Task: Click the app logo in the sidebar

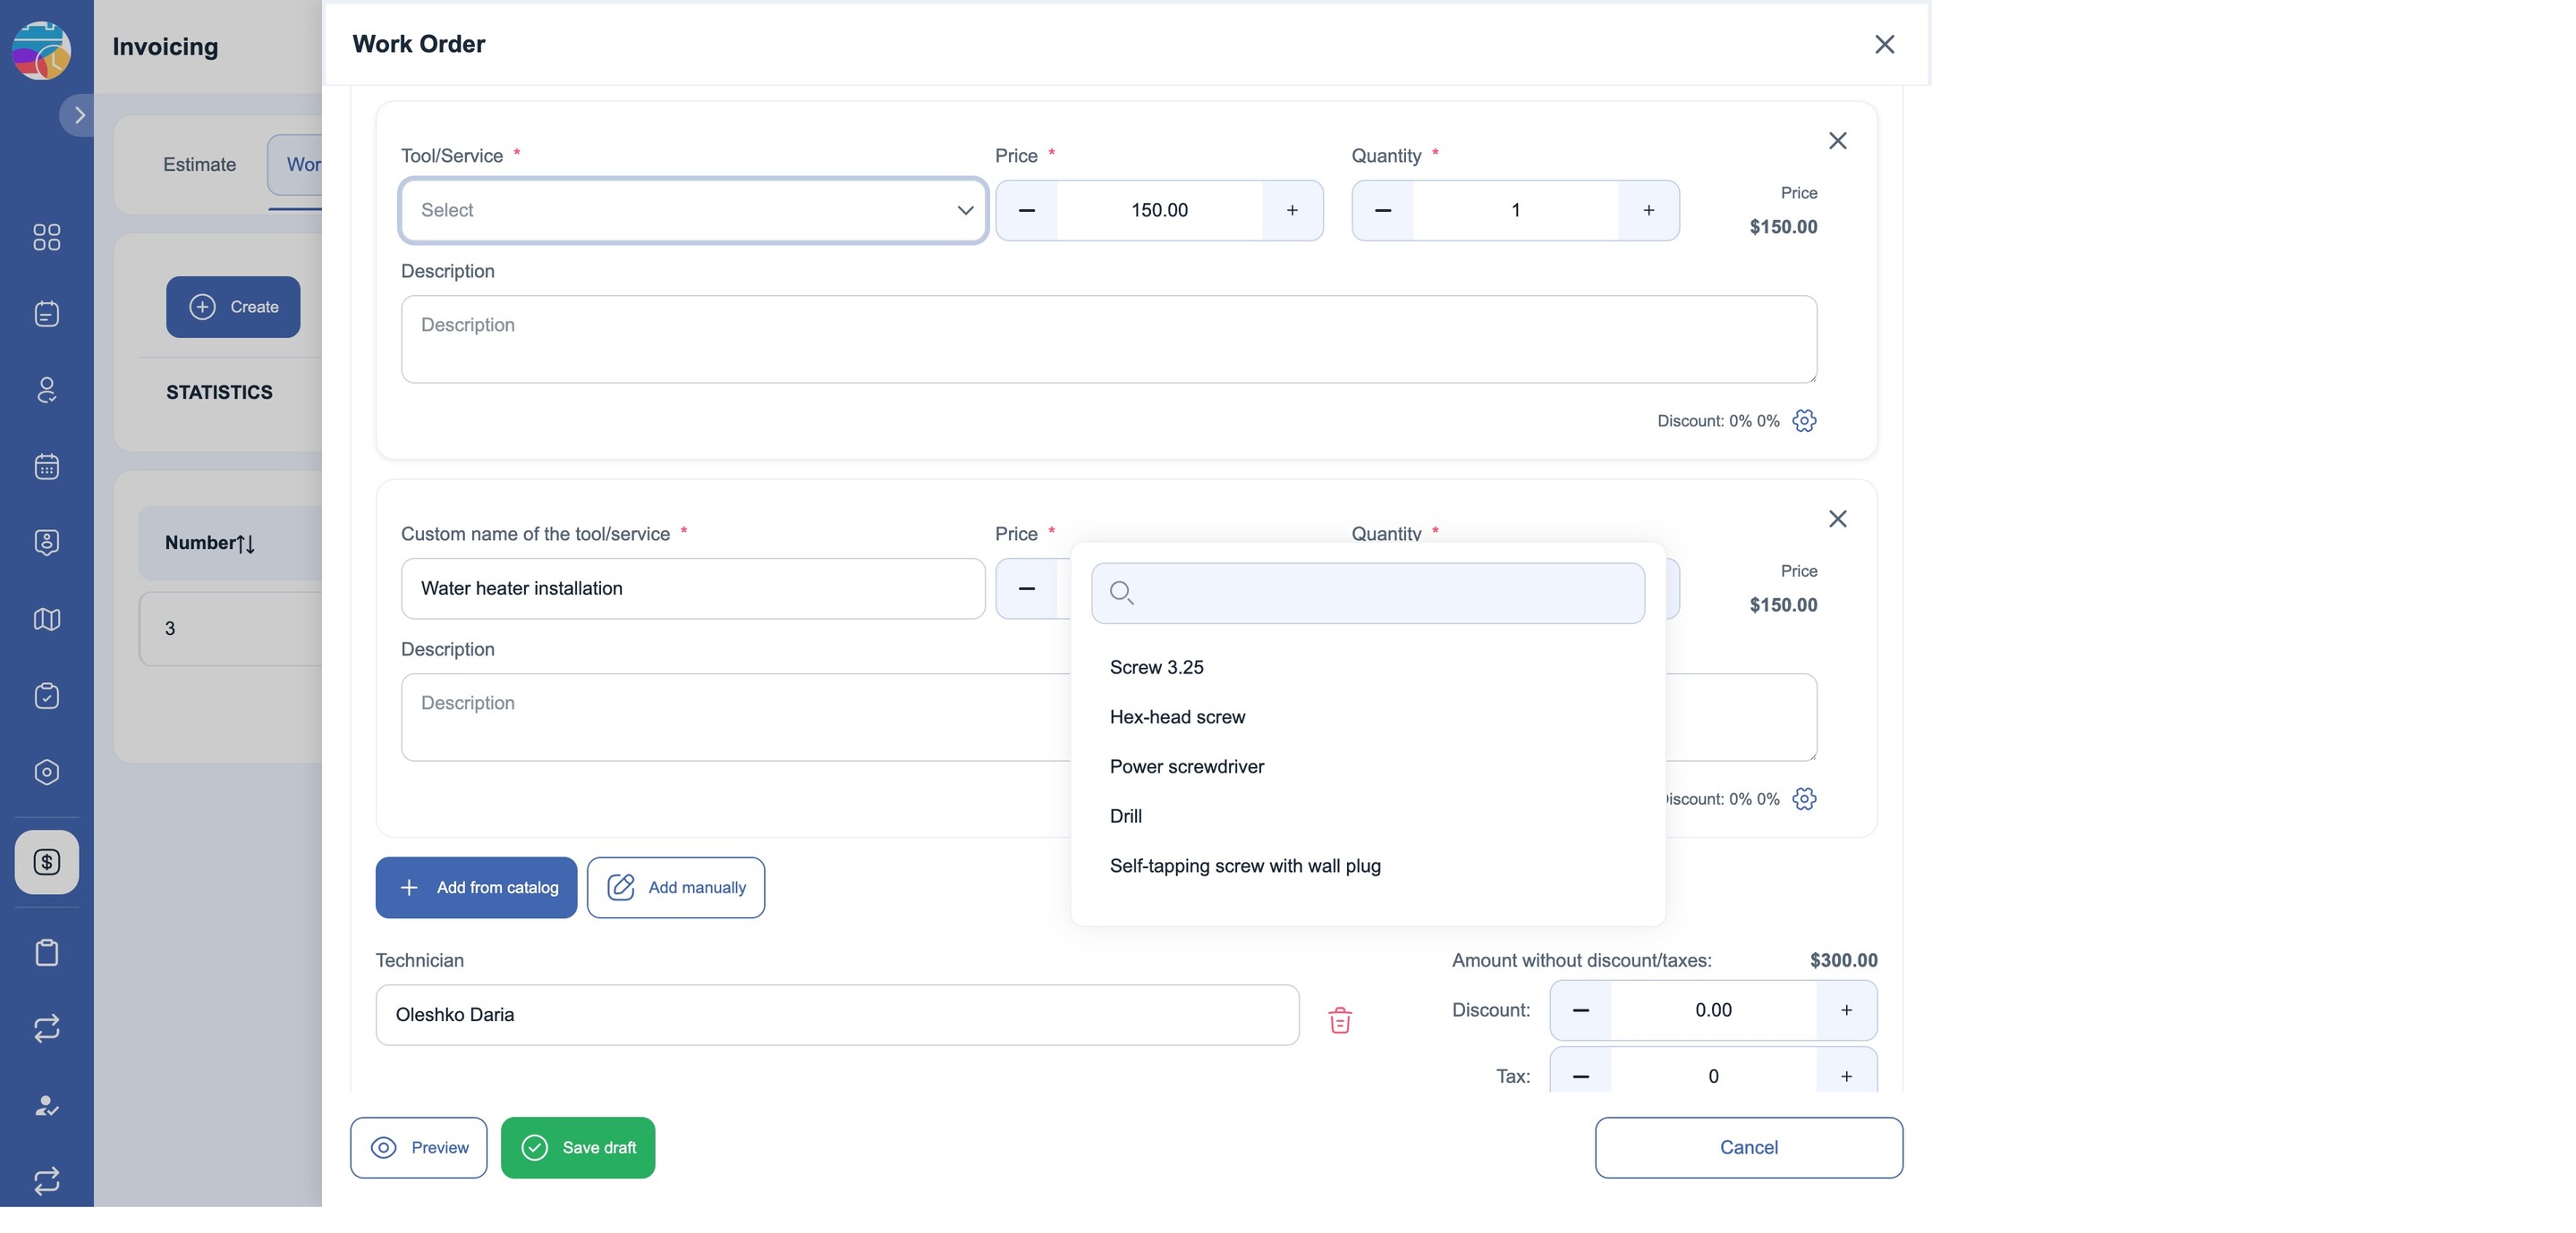Action: pyautogui.click(x=41, y=50)
